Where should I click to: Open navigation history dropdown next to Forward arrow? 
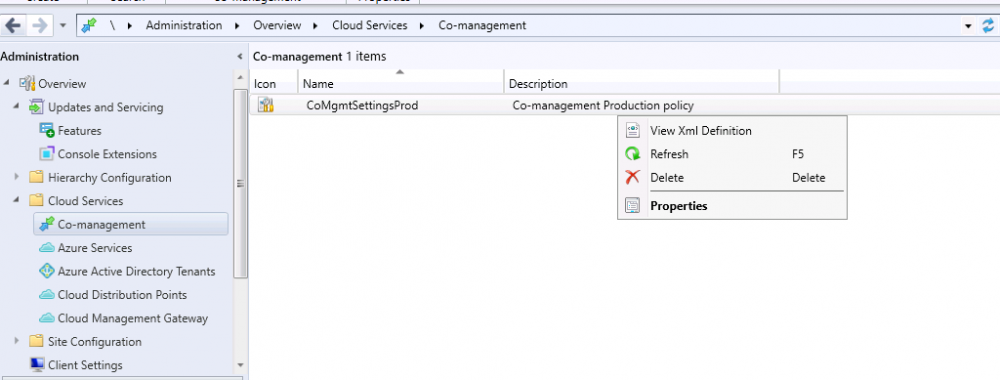[62, 27]
